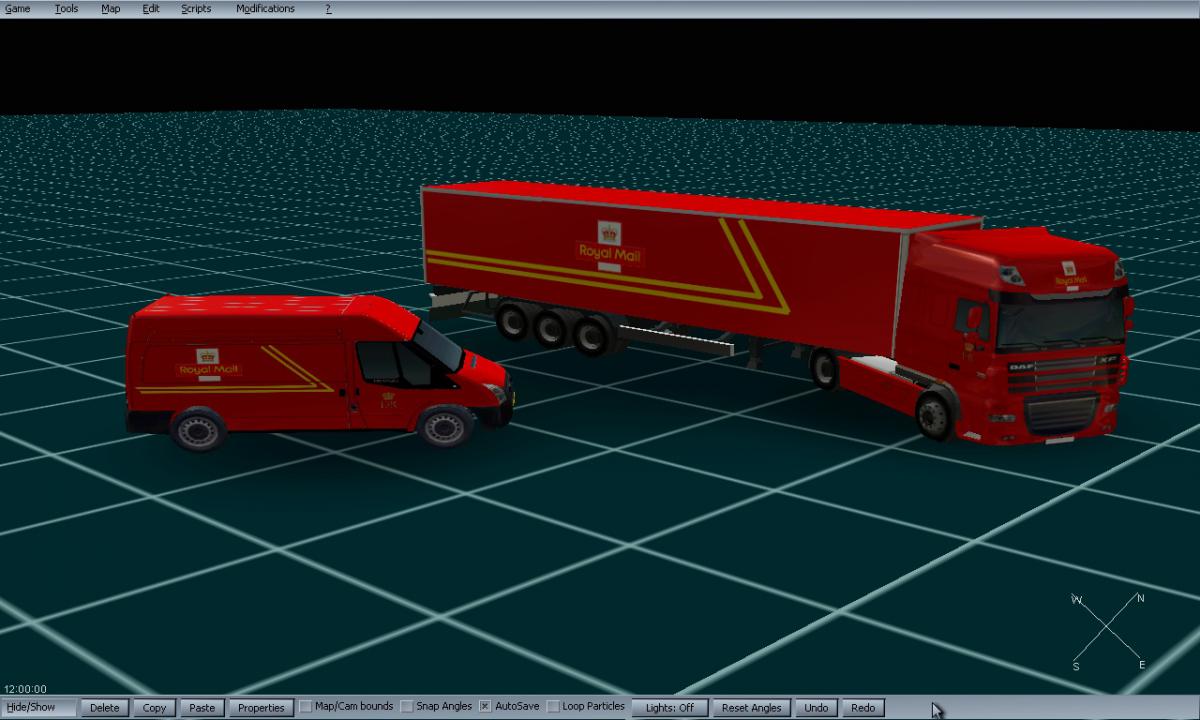The width and height of the screenshot is (1200, 720).
Task: Click the Delete button
Action: (x=104, y=708)
